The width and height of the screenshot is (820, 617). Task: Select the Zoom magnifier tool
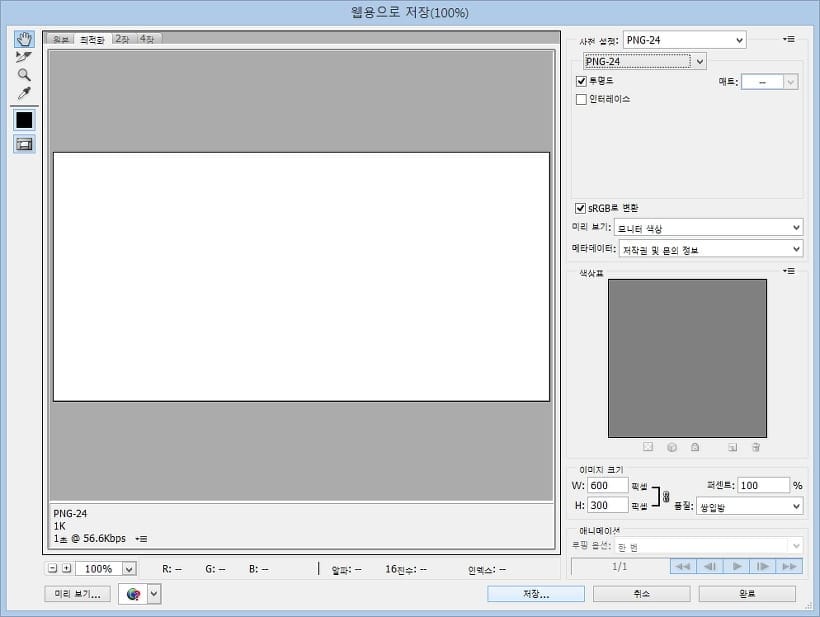pos(24,75)
